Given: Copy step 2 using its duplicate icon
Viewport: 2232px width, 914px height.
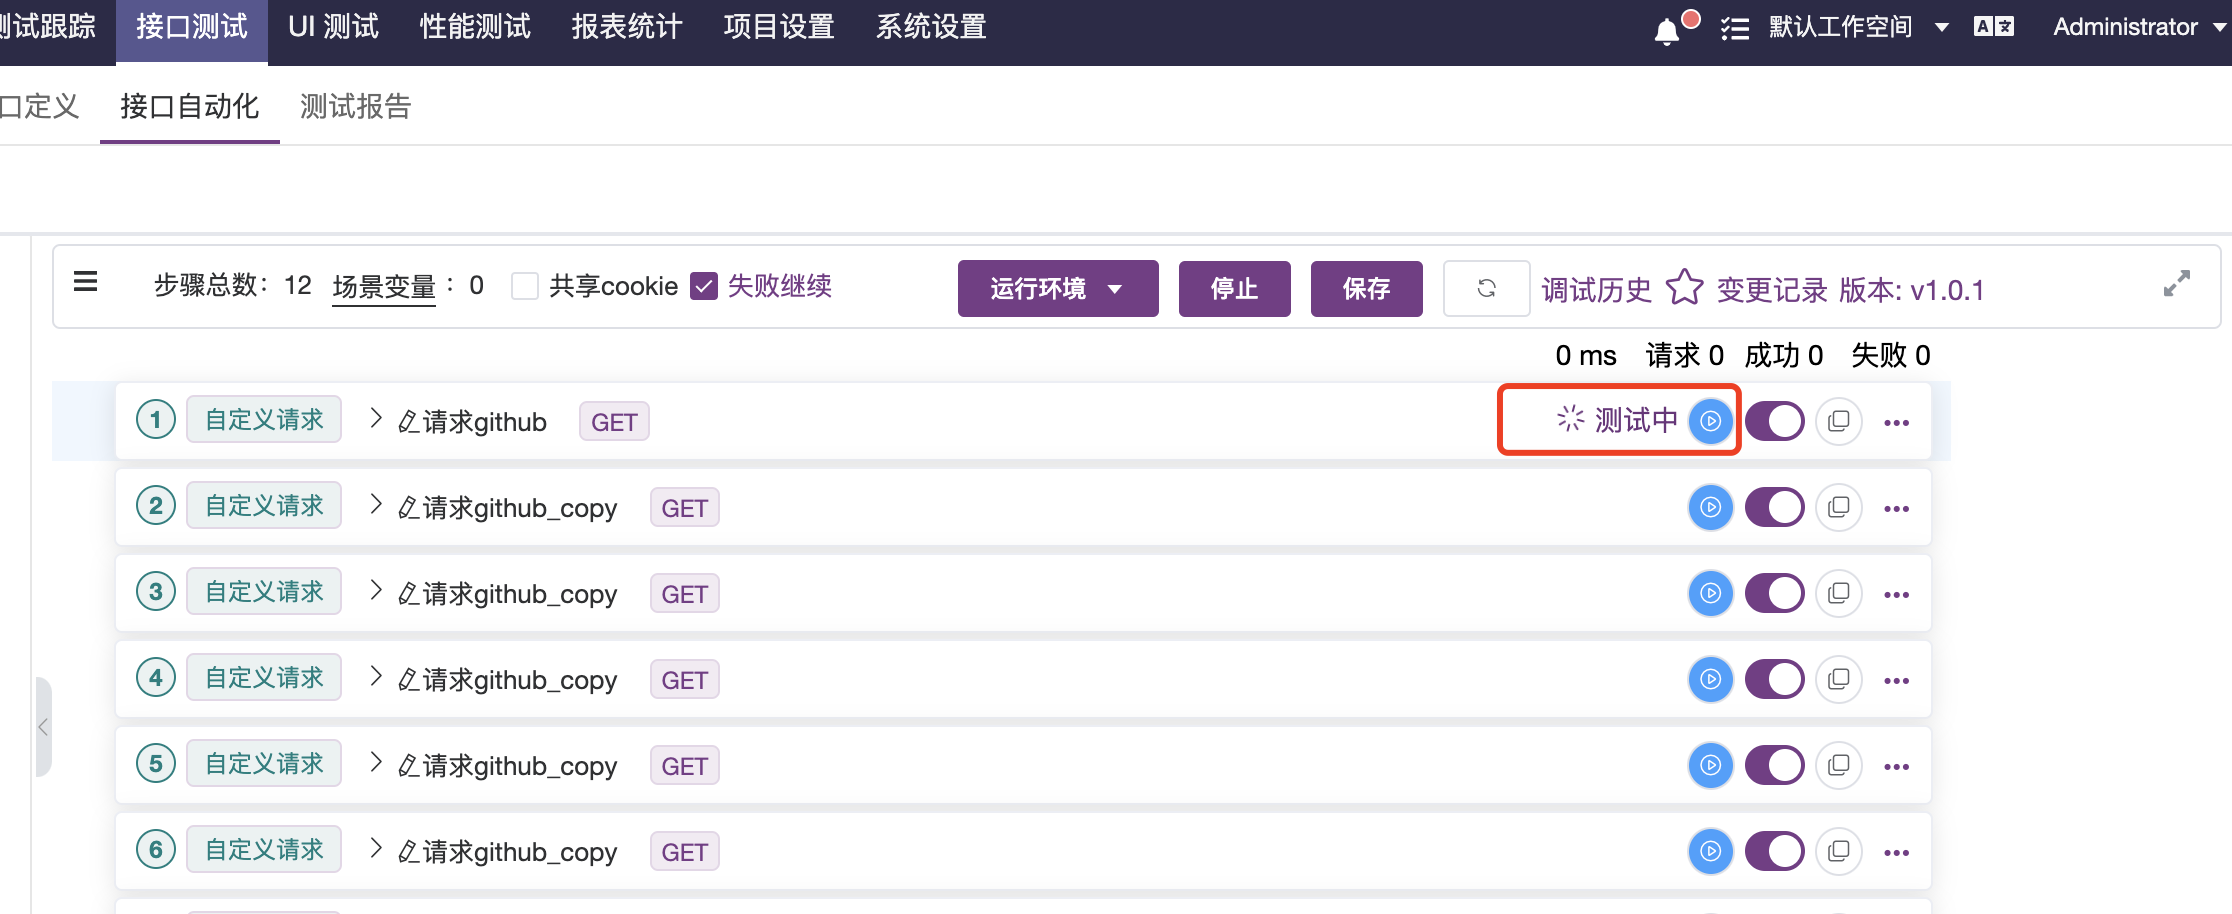Looking at the screenshot, I should [x=1838, y=507].
